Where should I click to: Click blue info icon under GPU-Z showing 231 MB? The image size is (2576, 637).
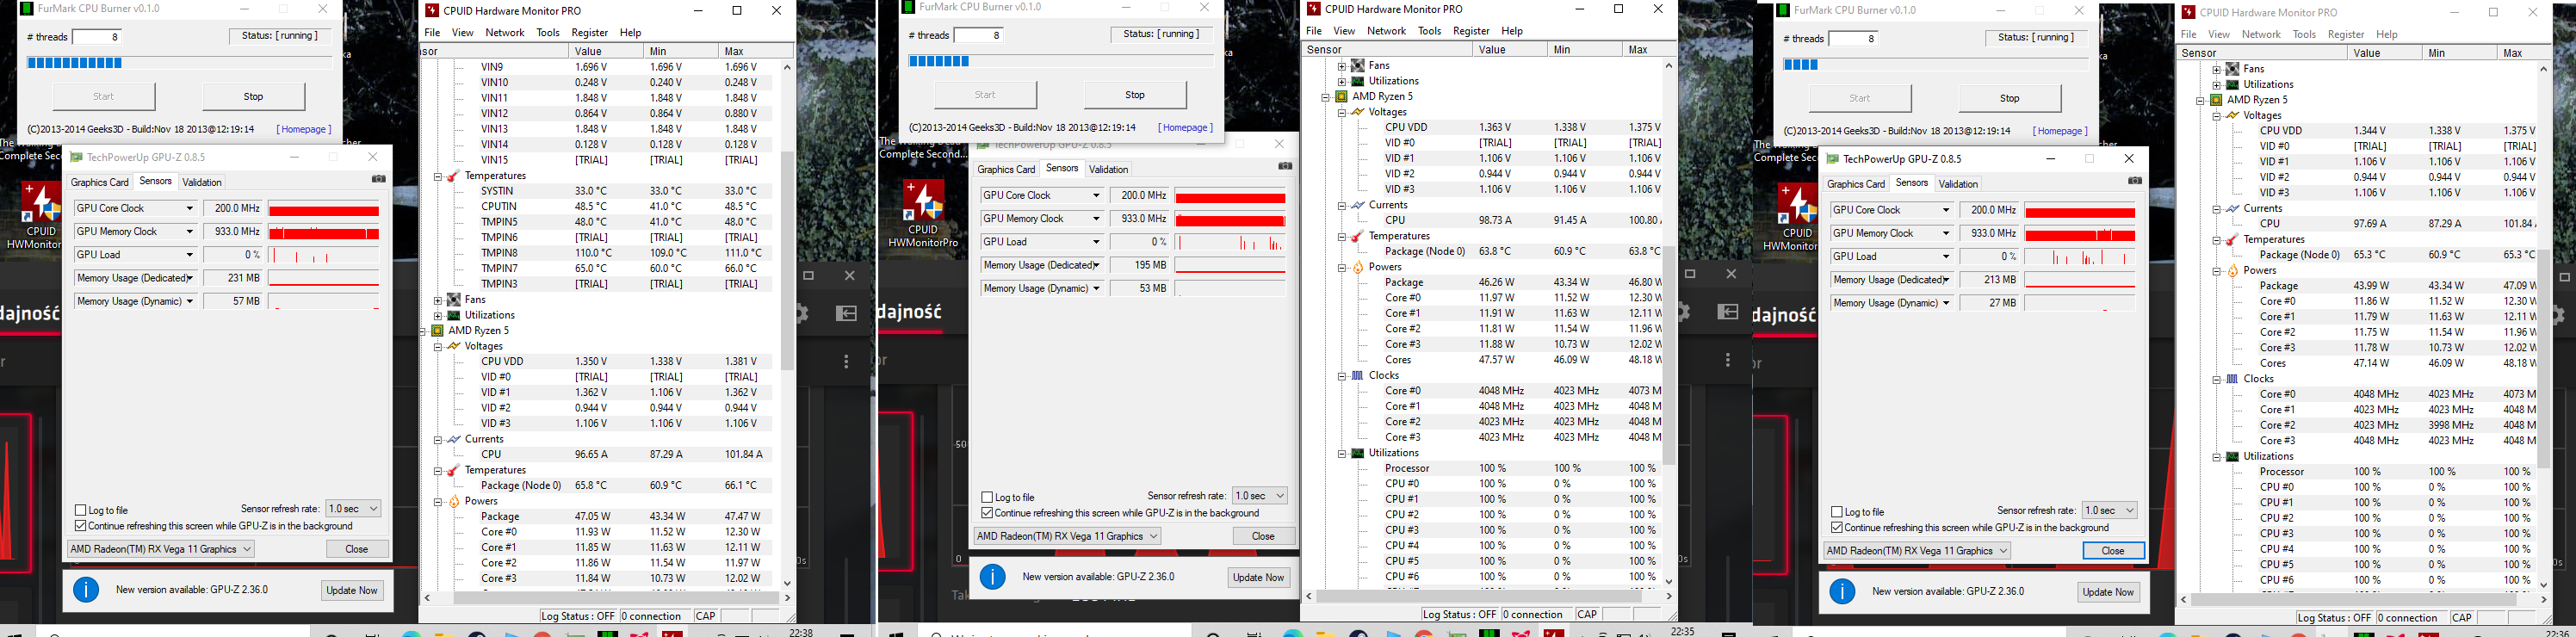point(86,589)
